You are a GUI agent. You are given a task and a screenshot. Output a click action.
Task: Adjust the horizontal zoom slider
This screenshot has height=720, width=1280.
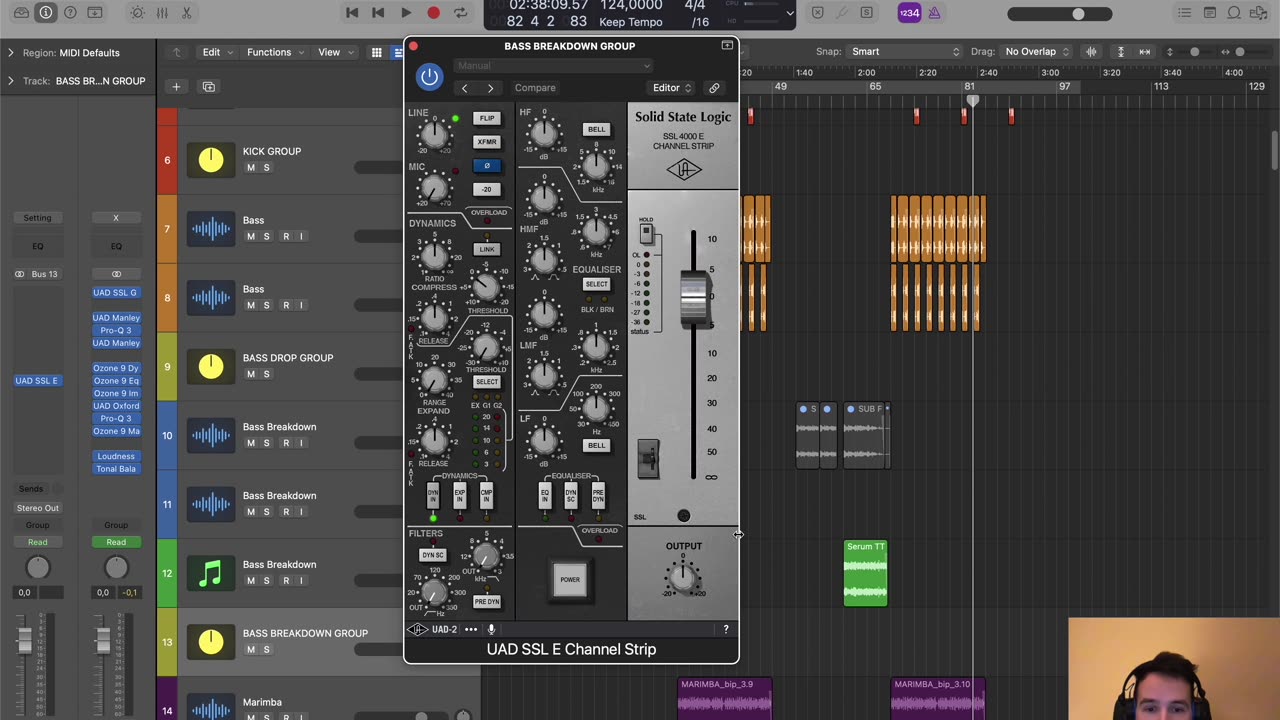point(1240,52)
